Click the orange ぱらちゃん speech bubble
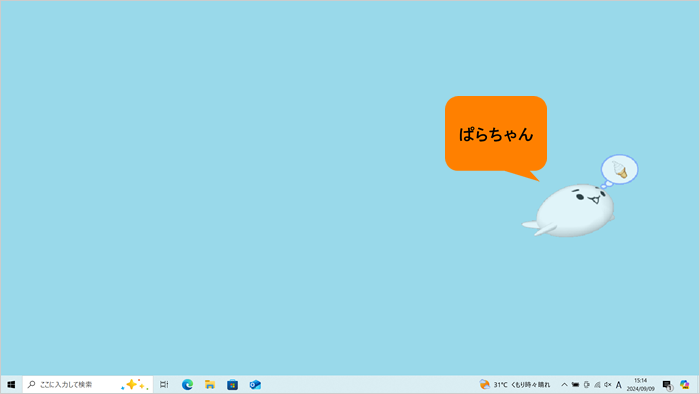 point(496,134)
